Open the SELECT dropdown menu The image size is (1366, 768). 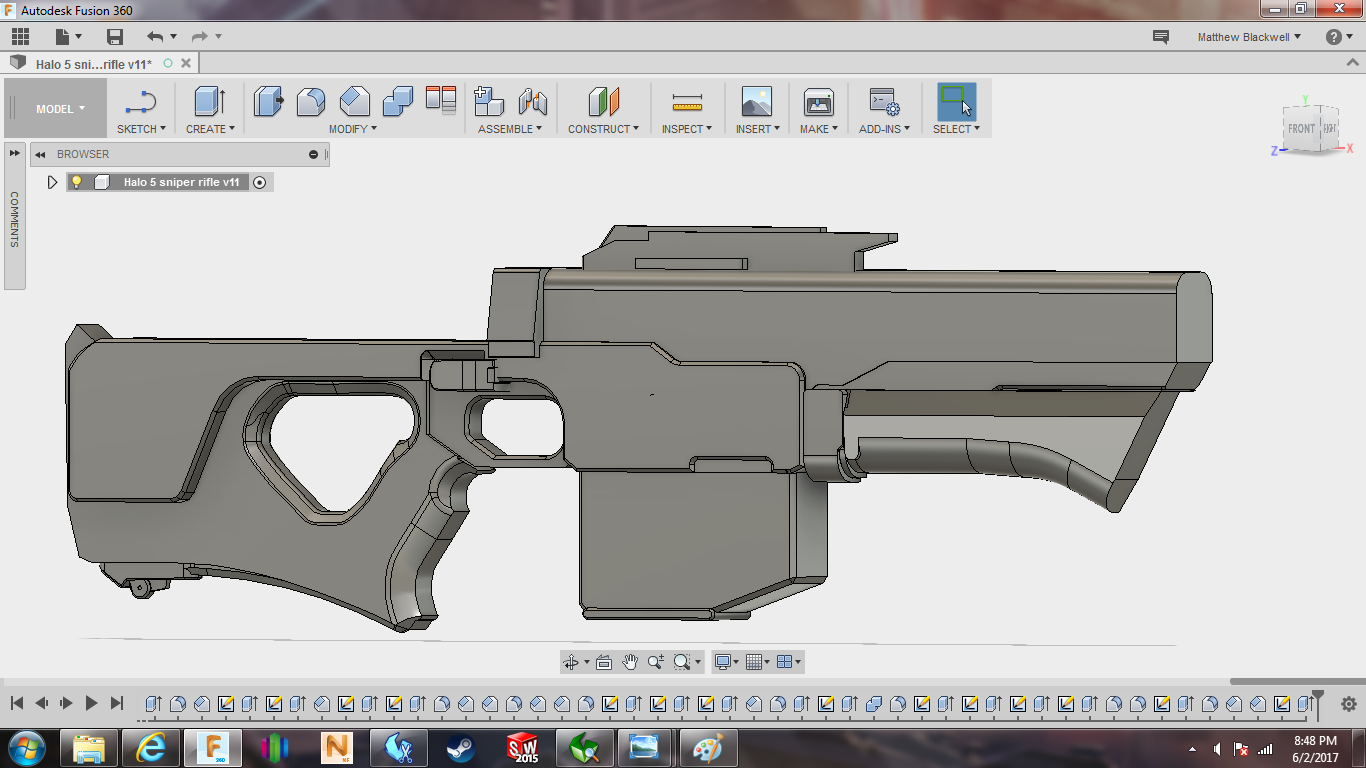(x=957, y=129)
